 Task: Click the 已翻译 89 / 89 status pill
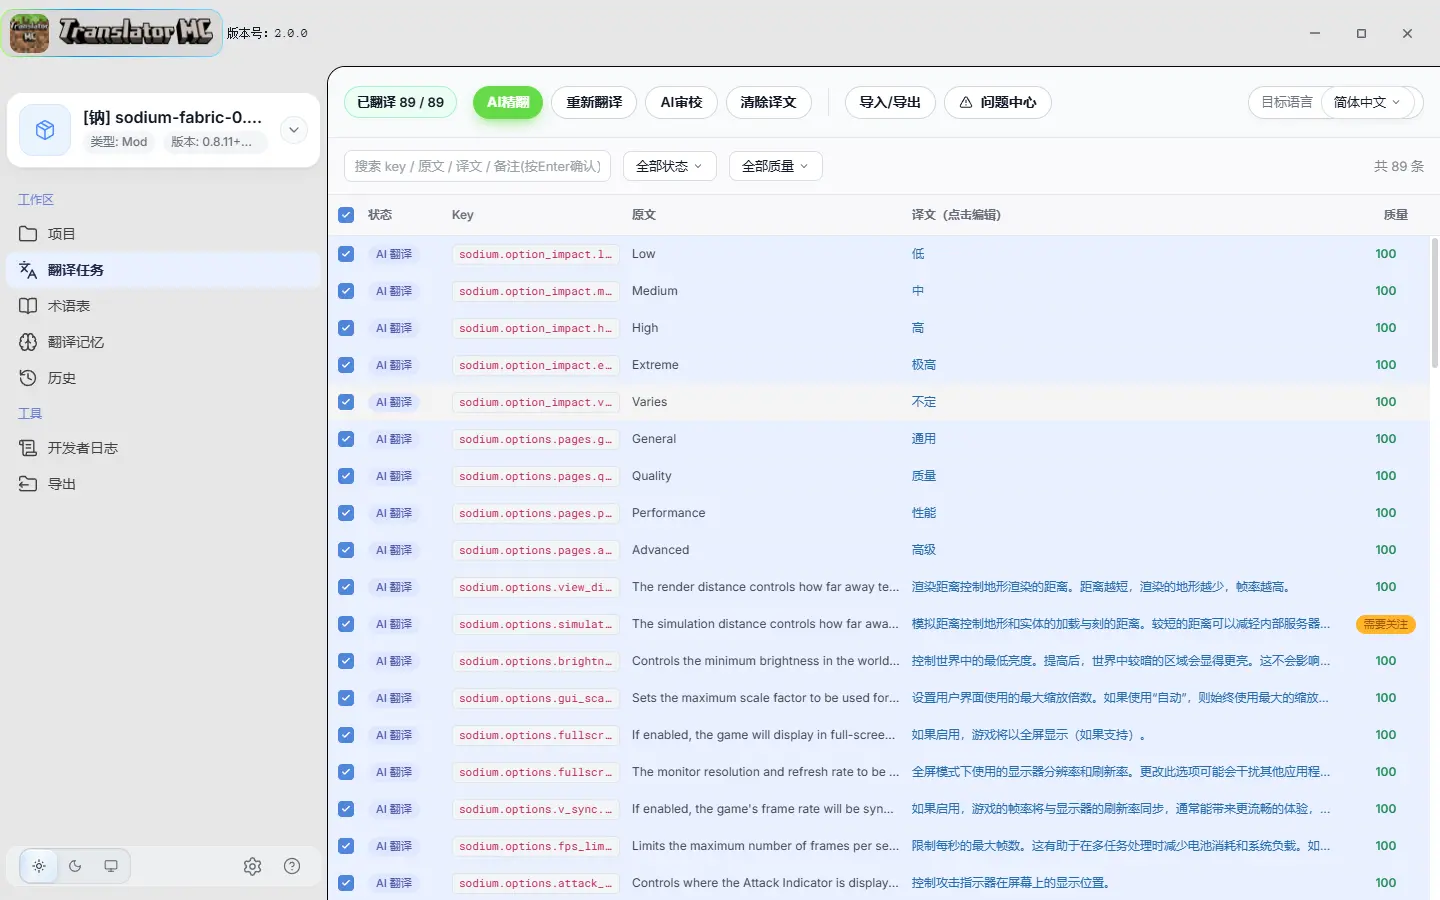point(400,102)
